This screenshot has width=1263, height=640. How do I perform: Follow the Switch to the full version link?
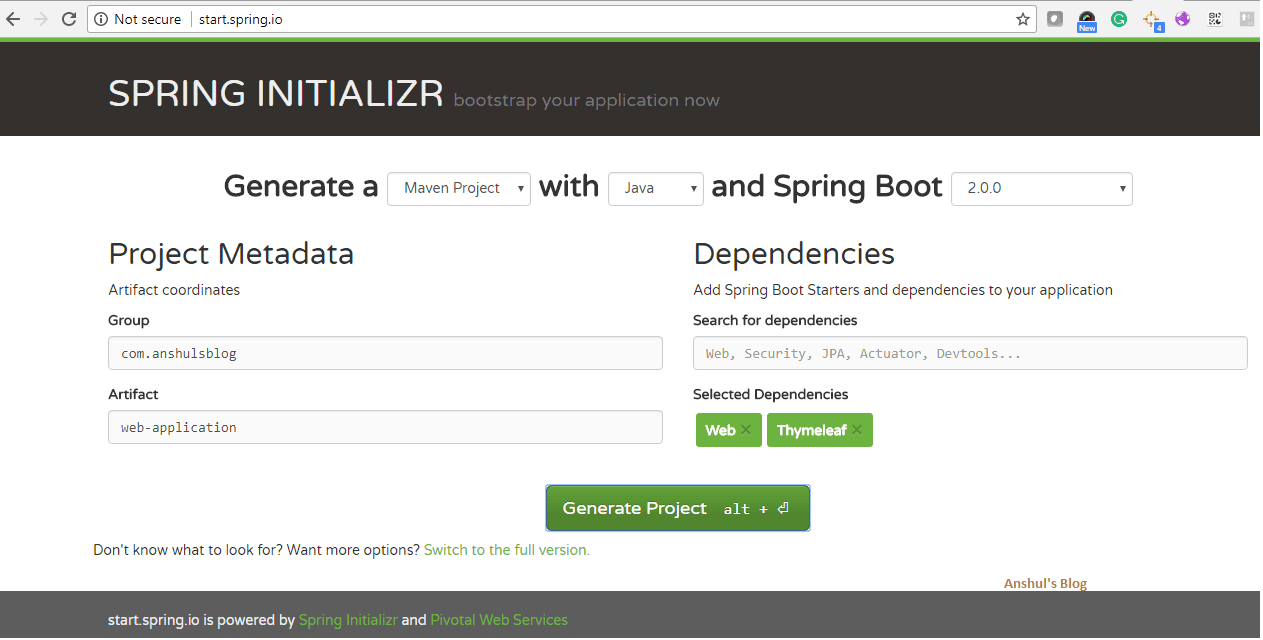tap(507, 550)
